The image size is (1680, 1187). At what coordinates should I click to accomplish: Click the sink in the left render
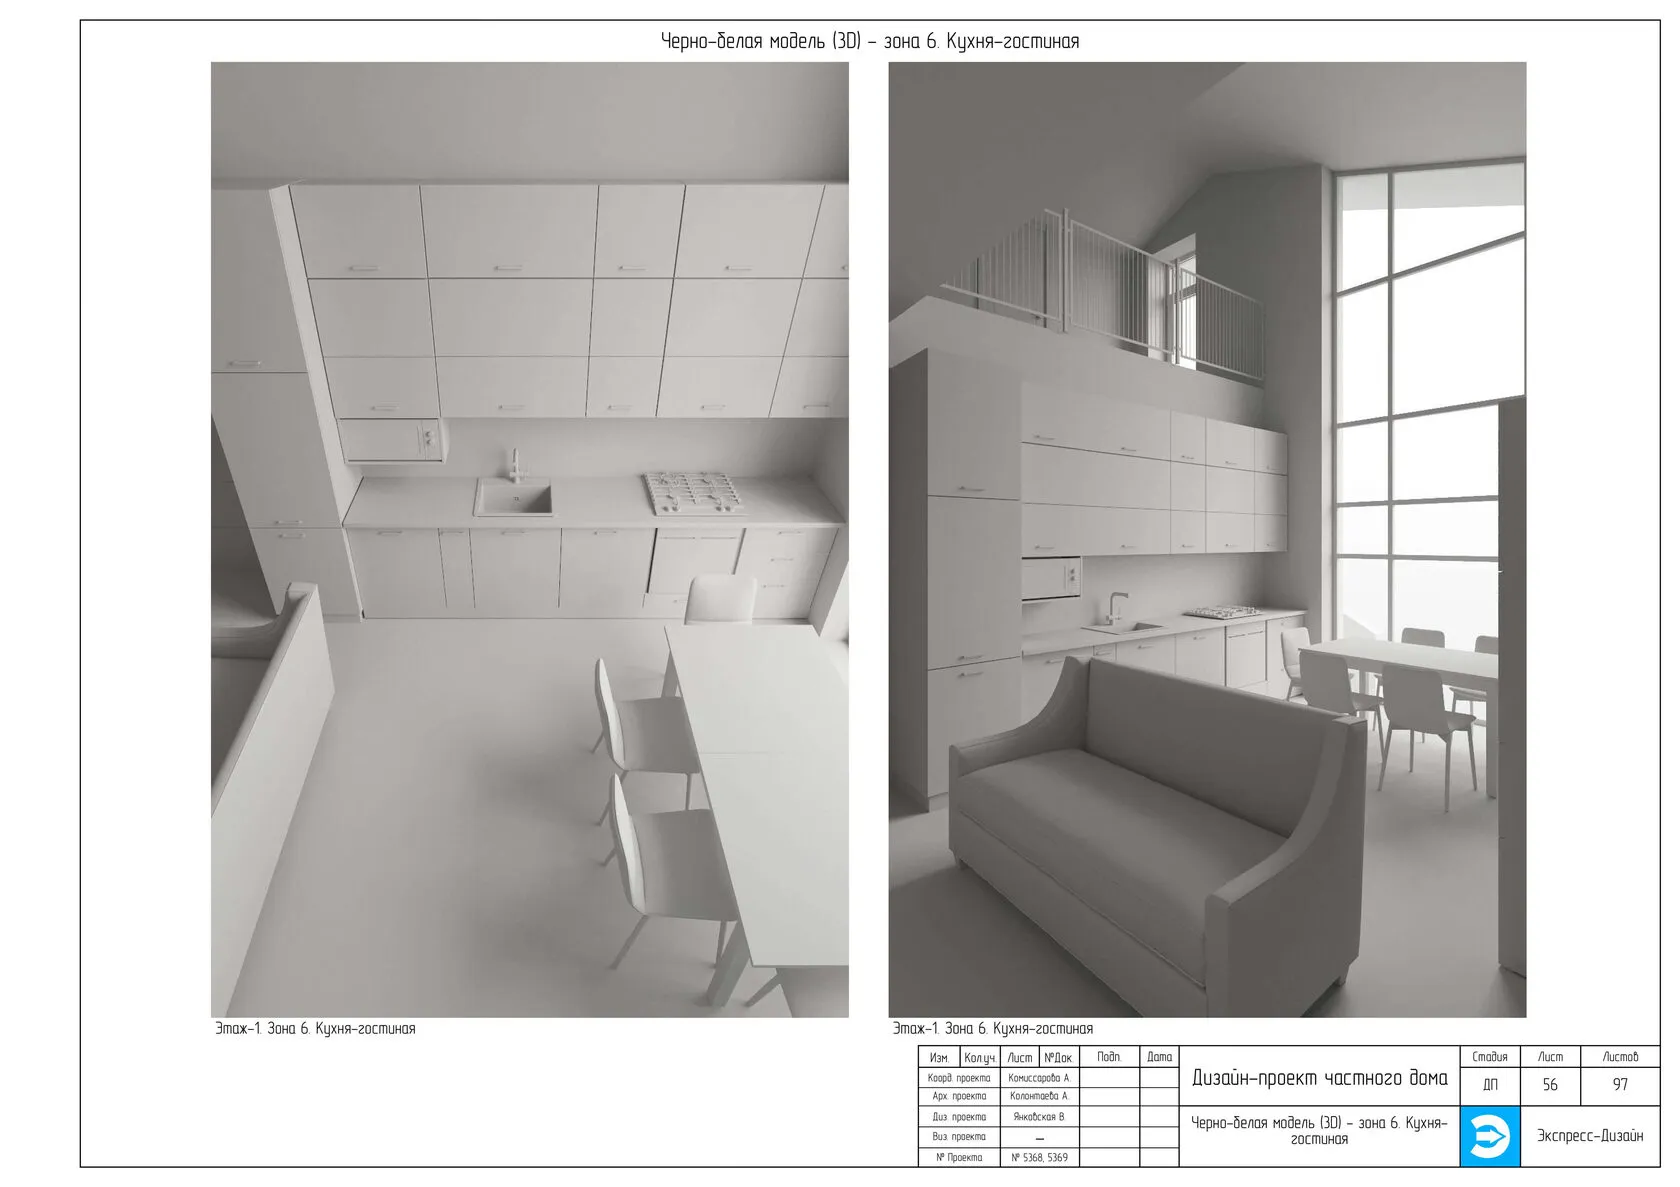tap(513, 497)
